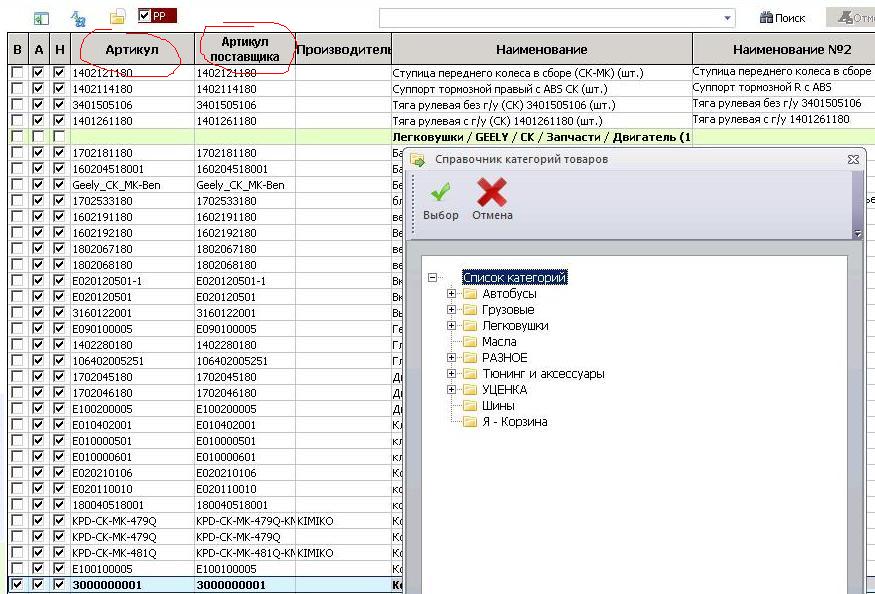Click the РАЗНОЕ folder icon

click(x=470, y=358)
